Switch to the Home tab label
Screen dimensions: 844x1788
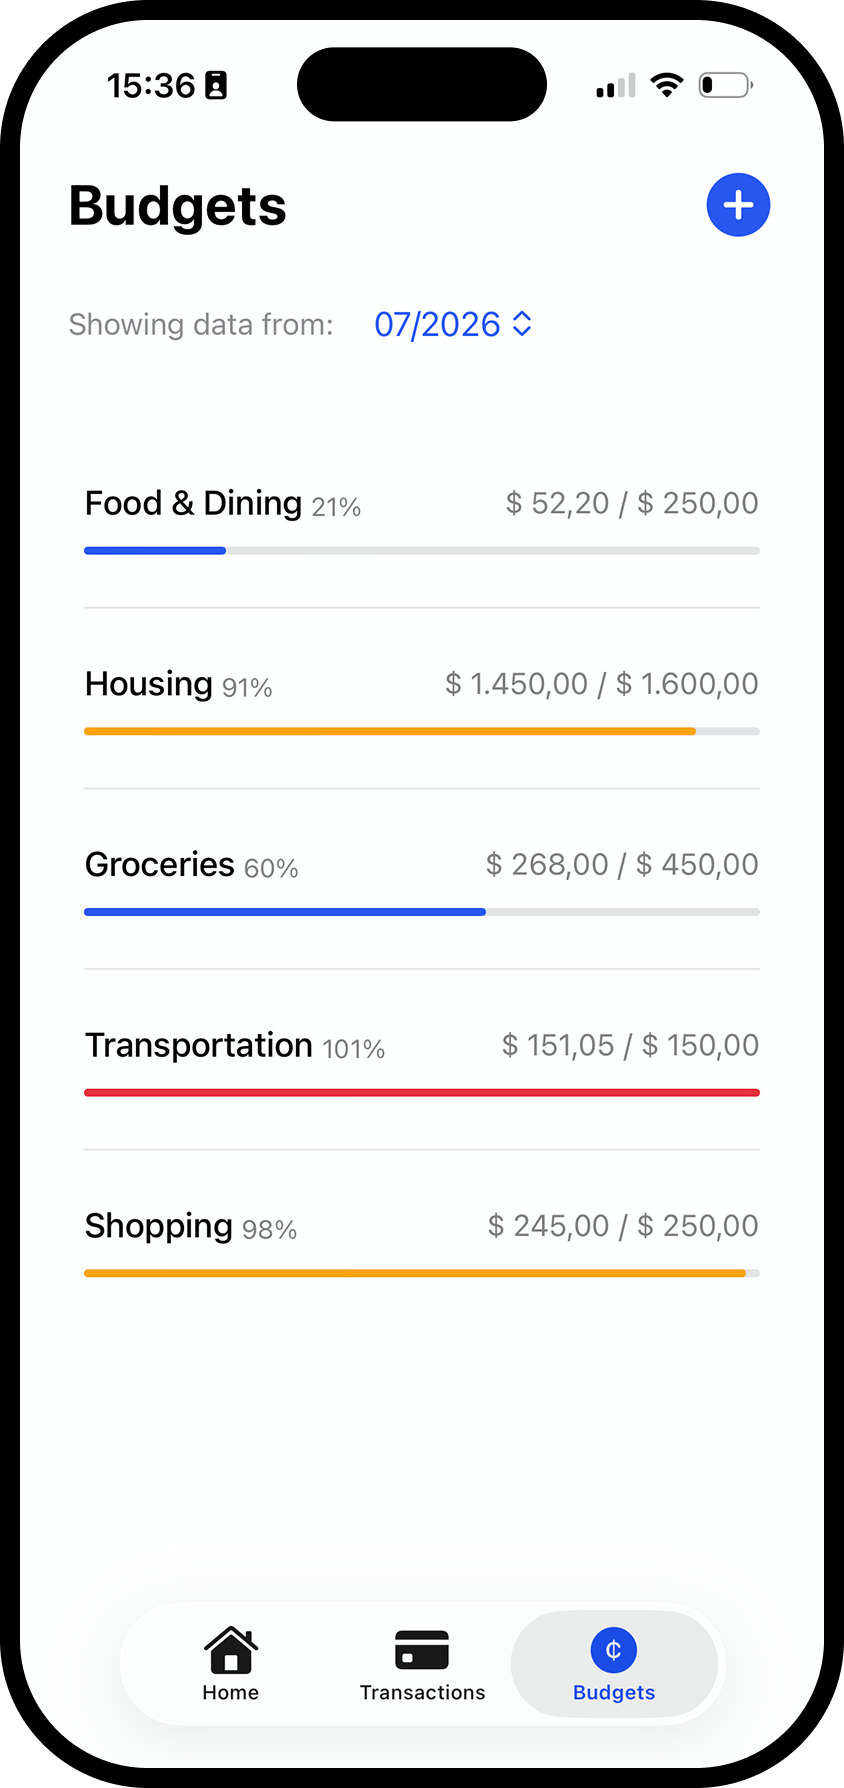coord(231,1692)
